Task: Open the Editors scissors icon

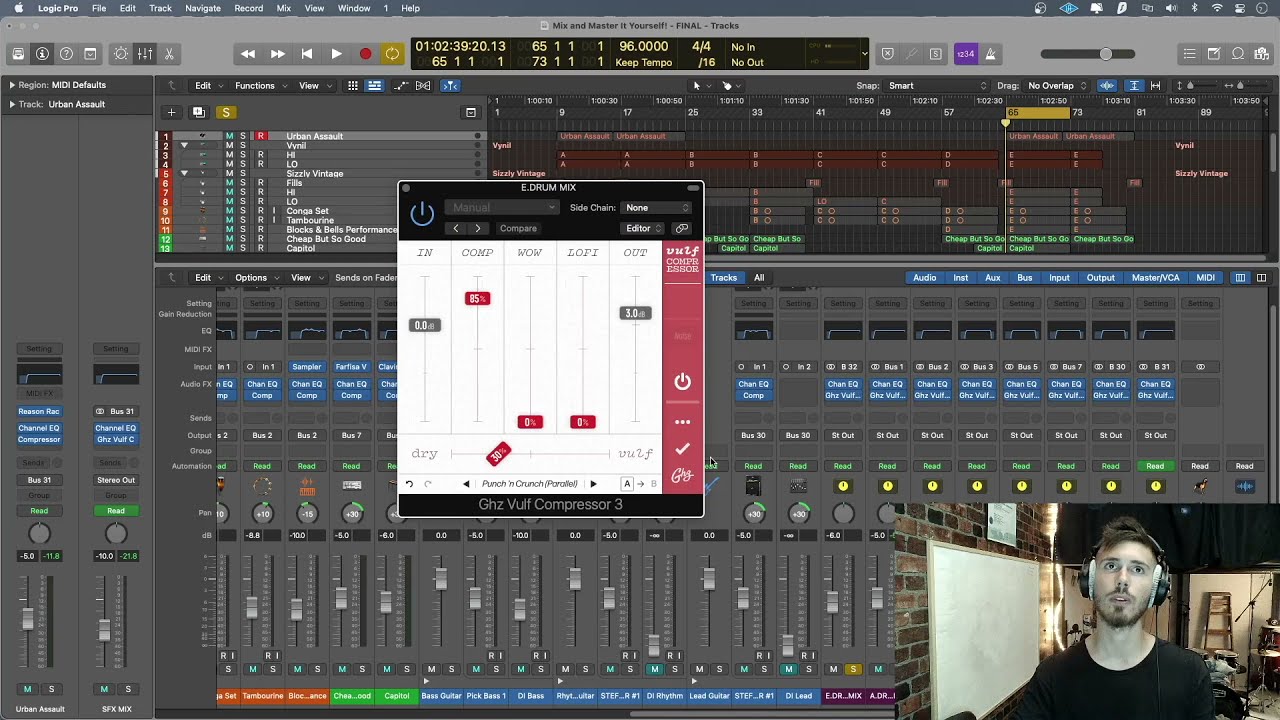Action: click(x=169, y=54)
